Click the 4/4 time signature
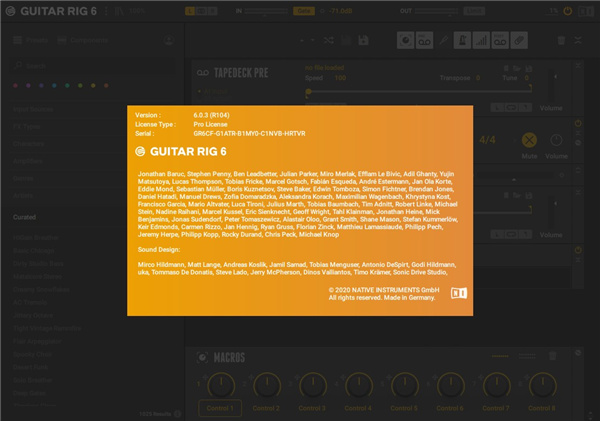 487,140
